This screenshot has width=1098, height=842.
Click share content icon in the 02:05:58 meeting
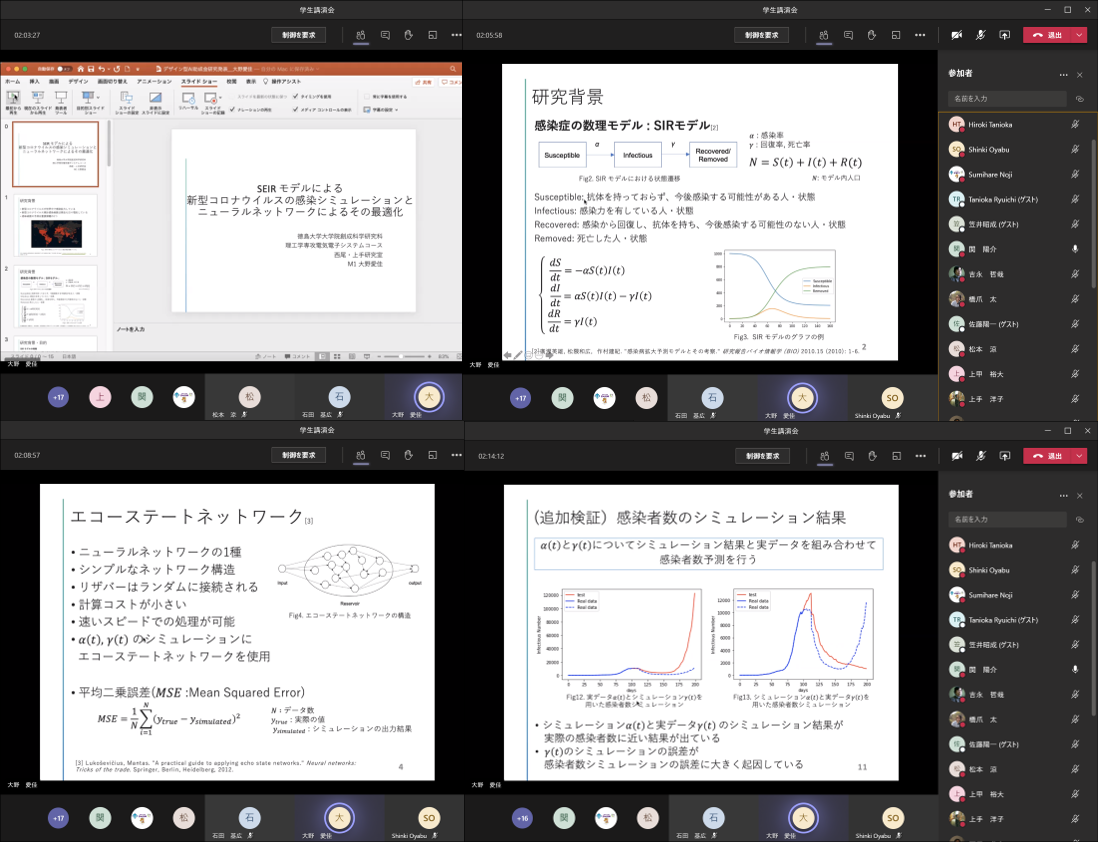point(1005,35)
